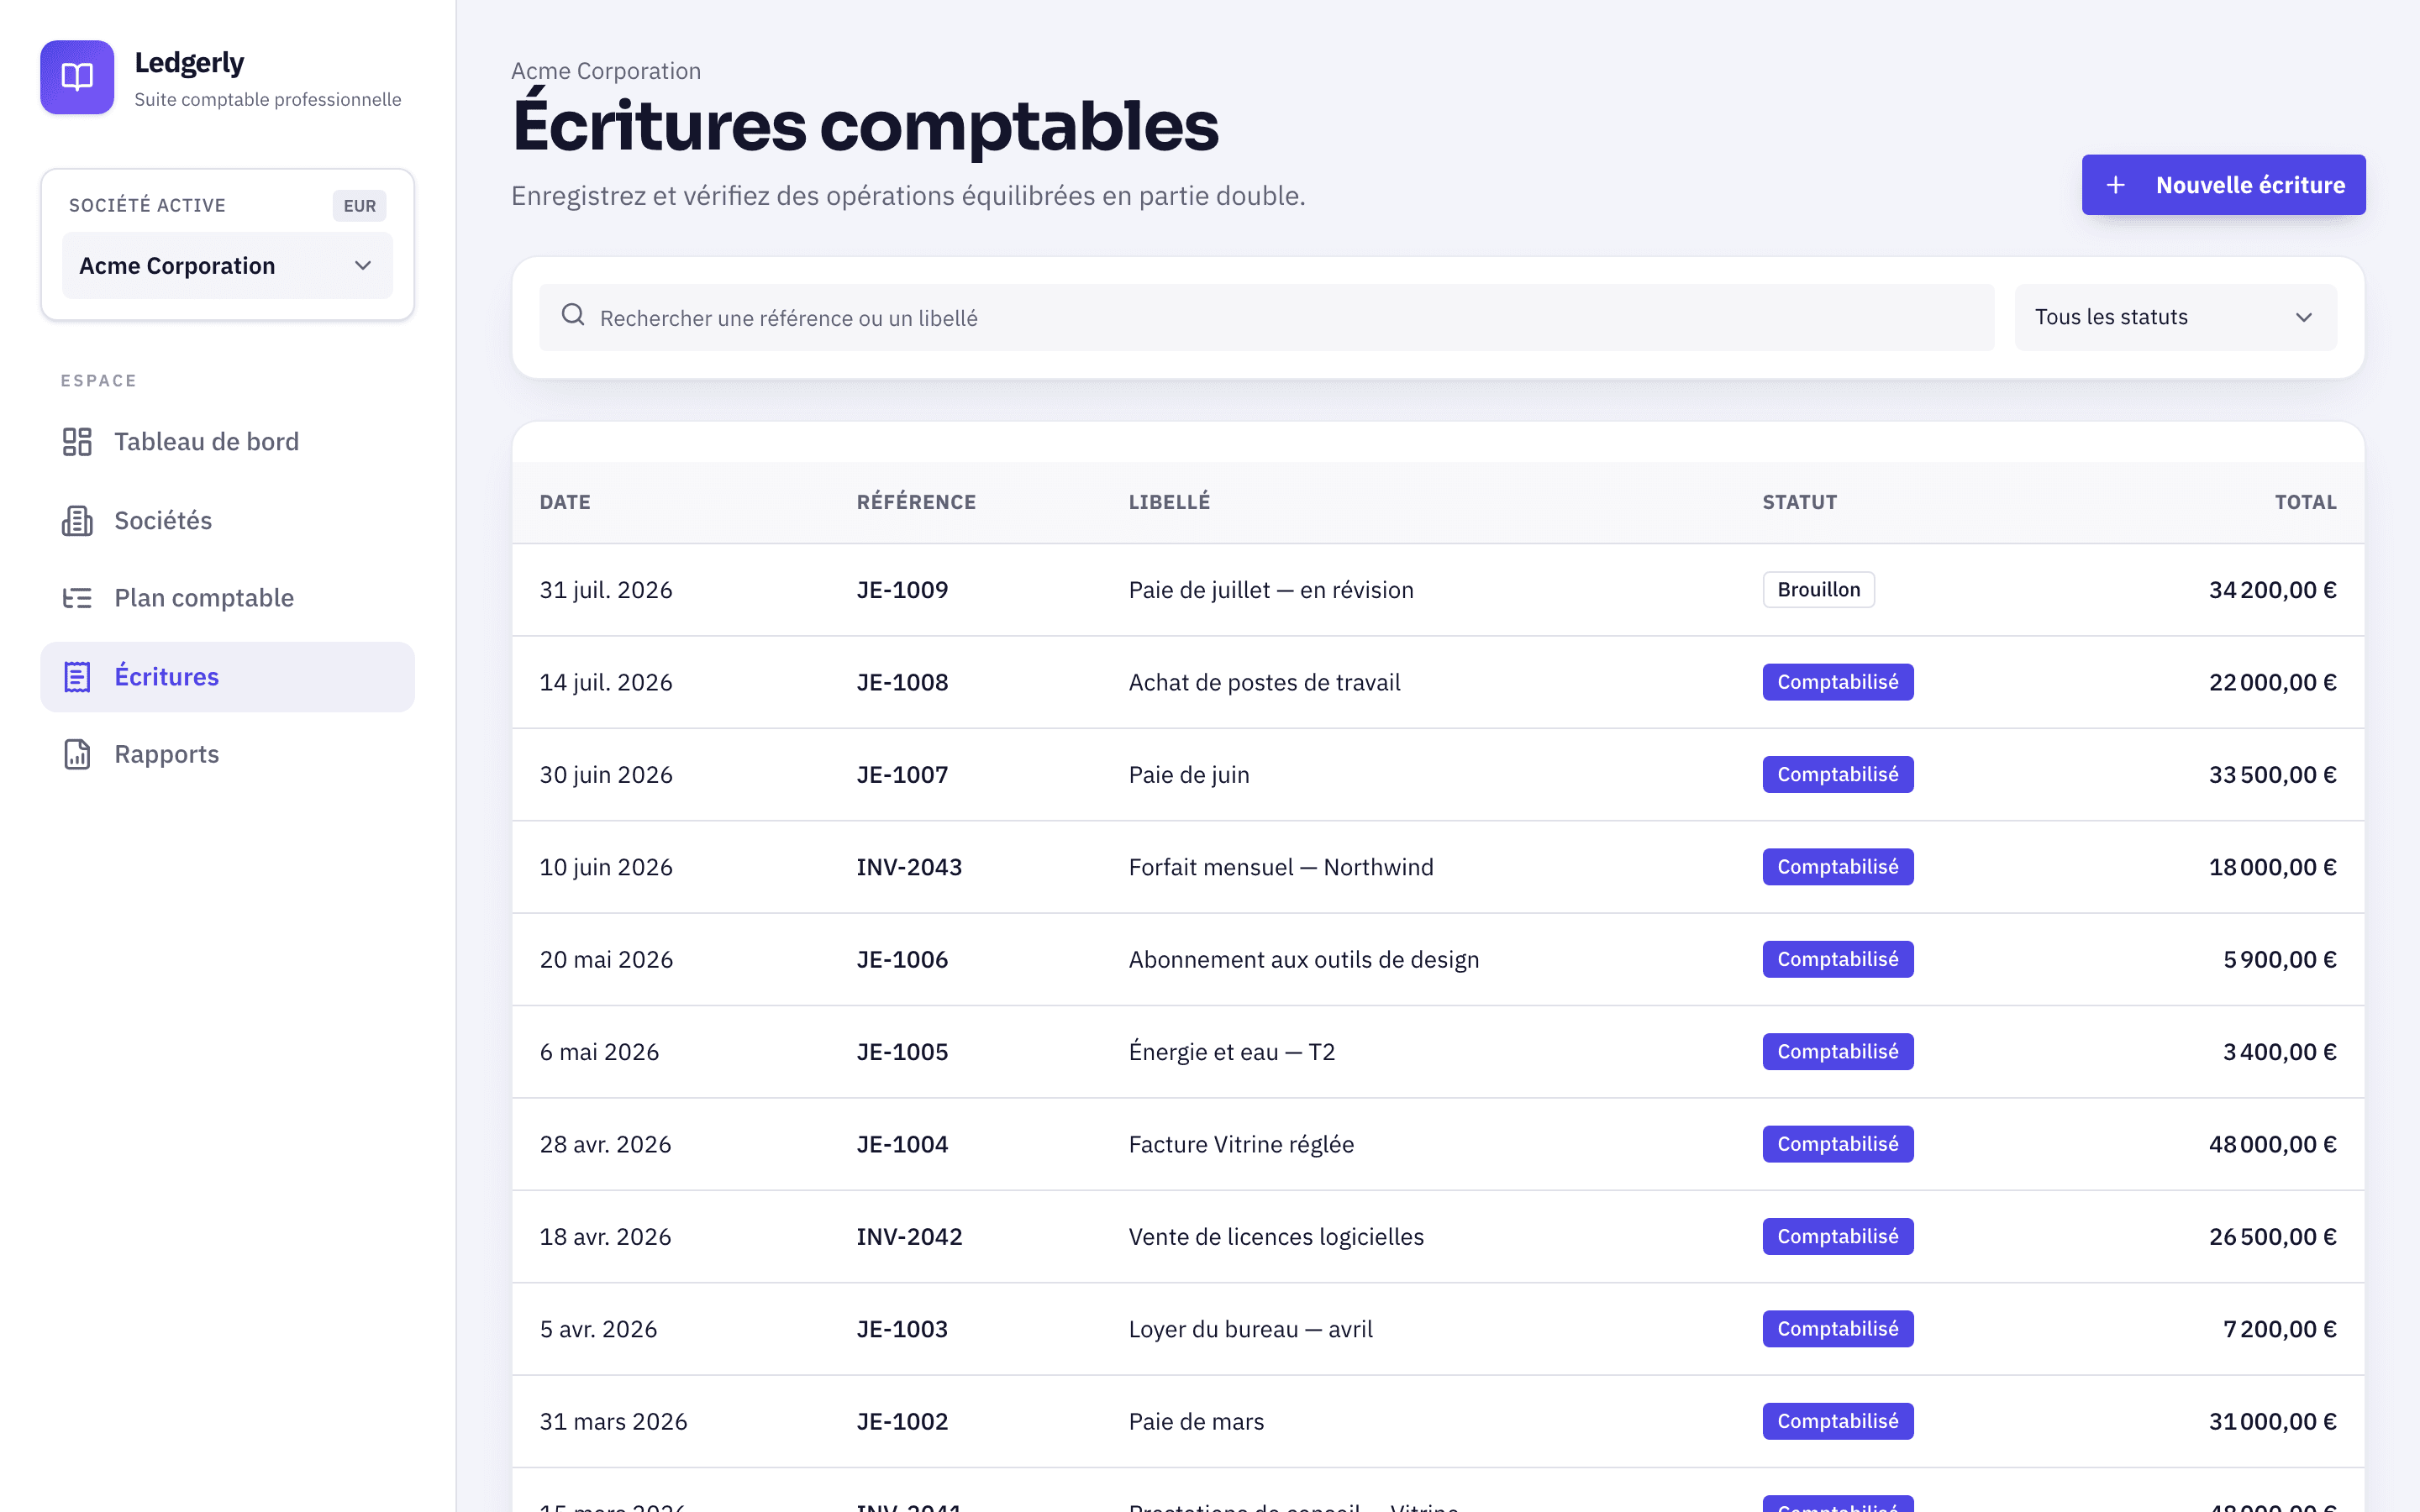Expand the Tous les statuts filter
The width and height of the screenshot is (2420, 1512).
coord(2175,317)
